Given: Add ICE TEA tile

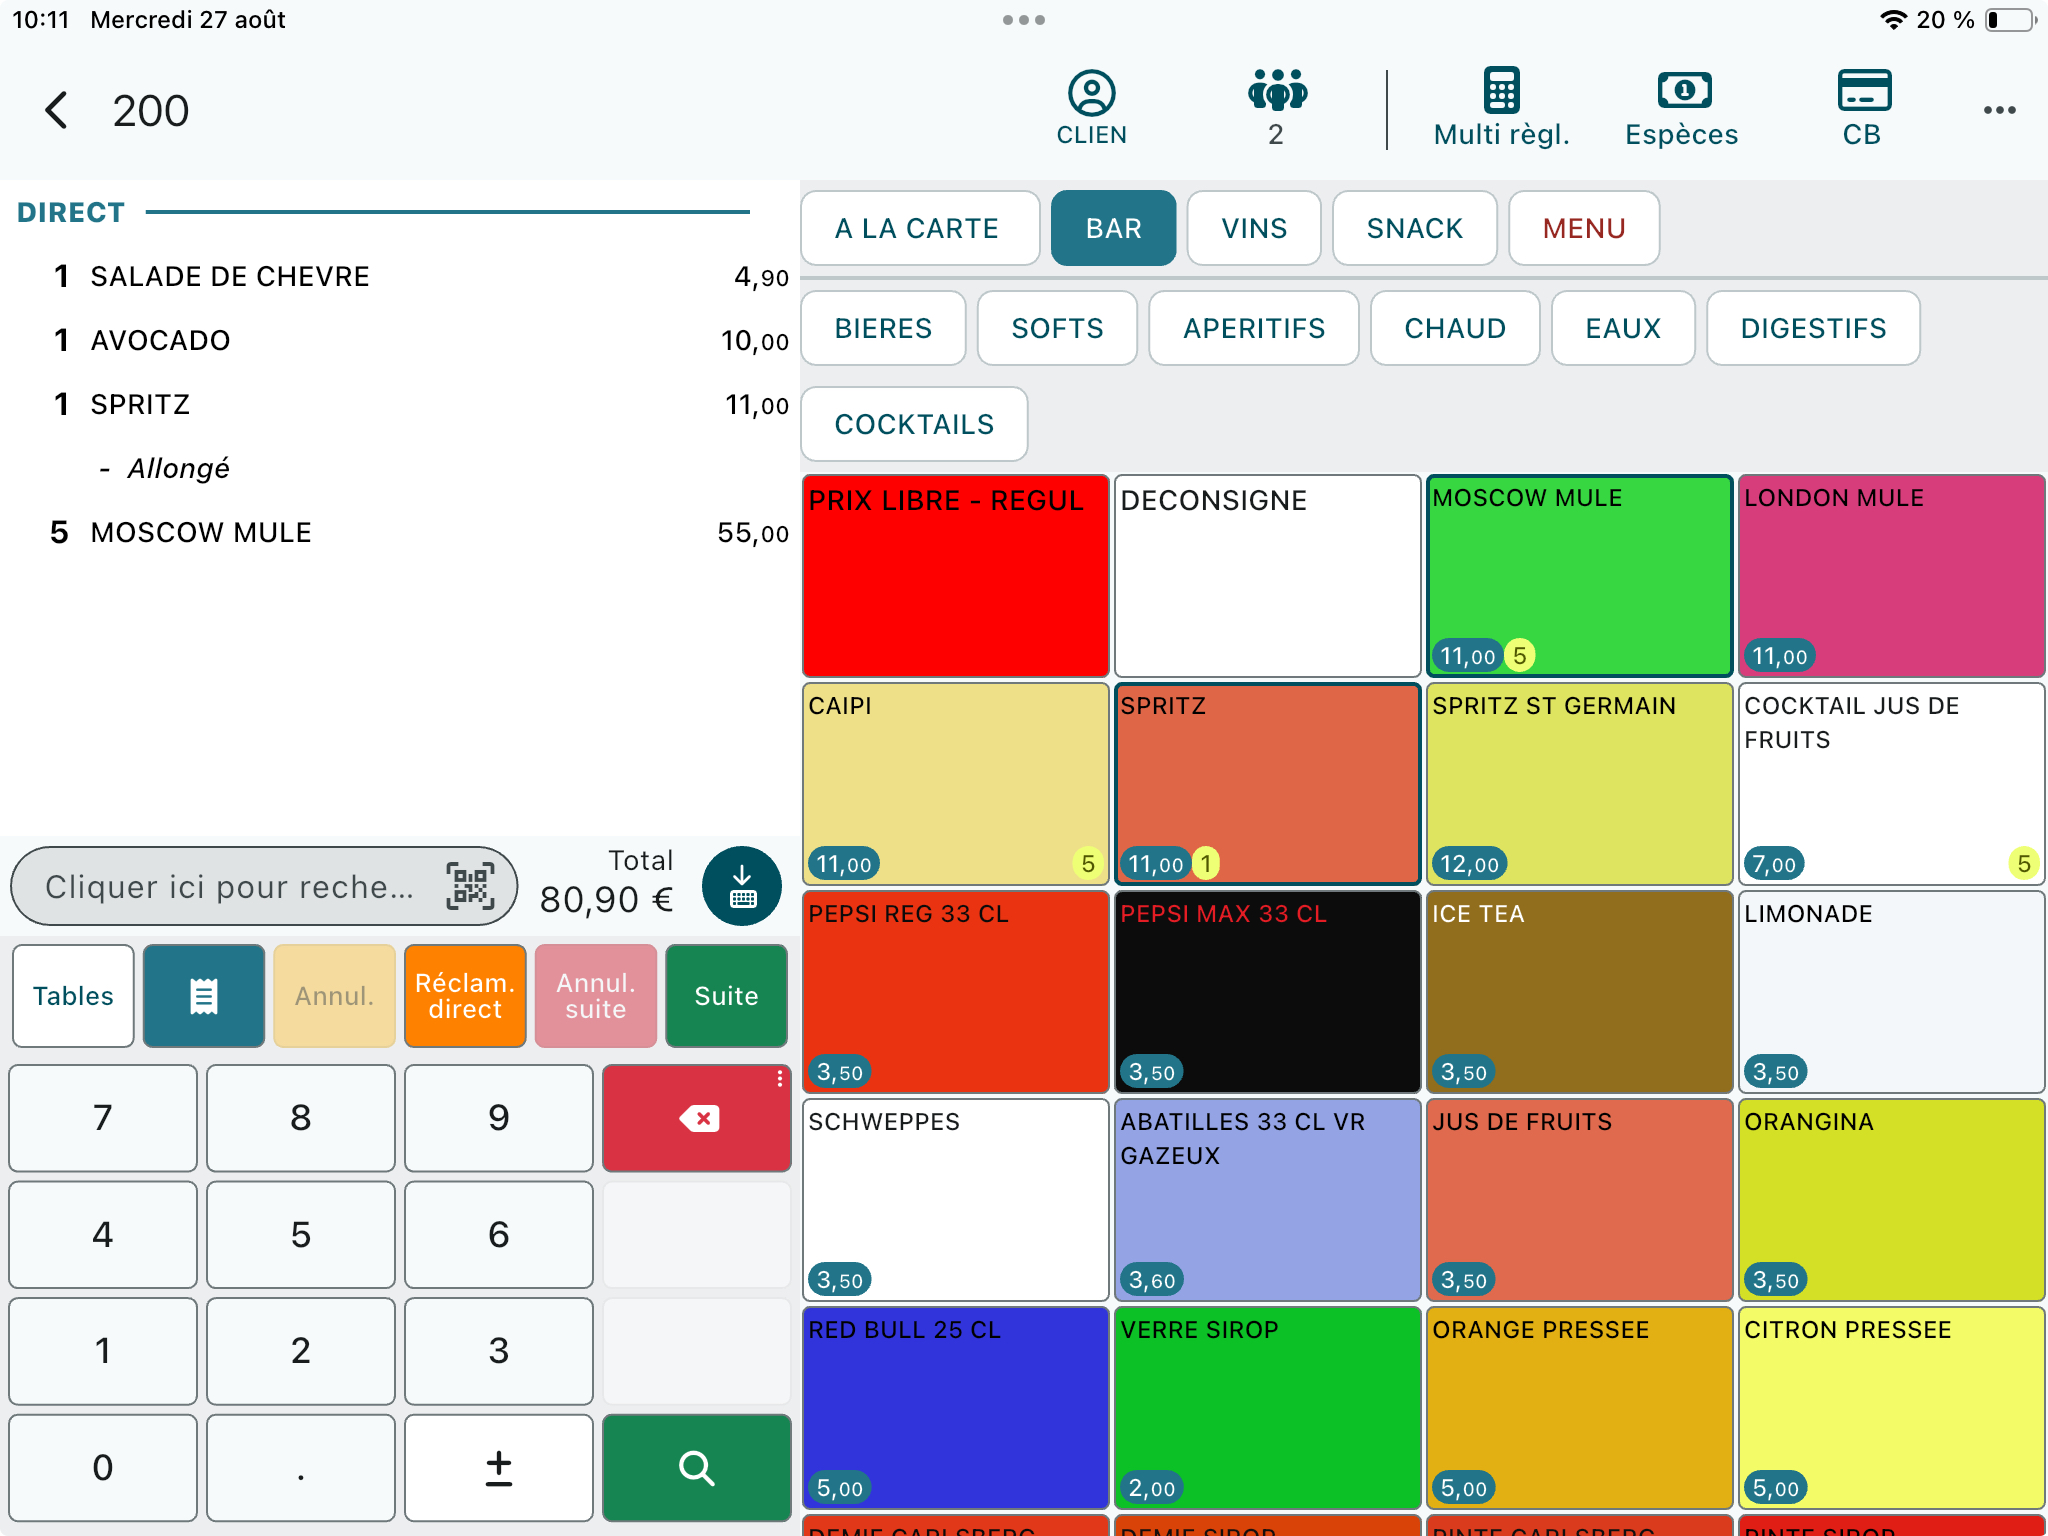Looking at the screenshot, I should click(x=1580, y=992).
